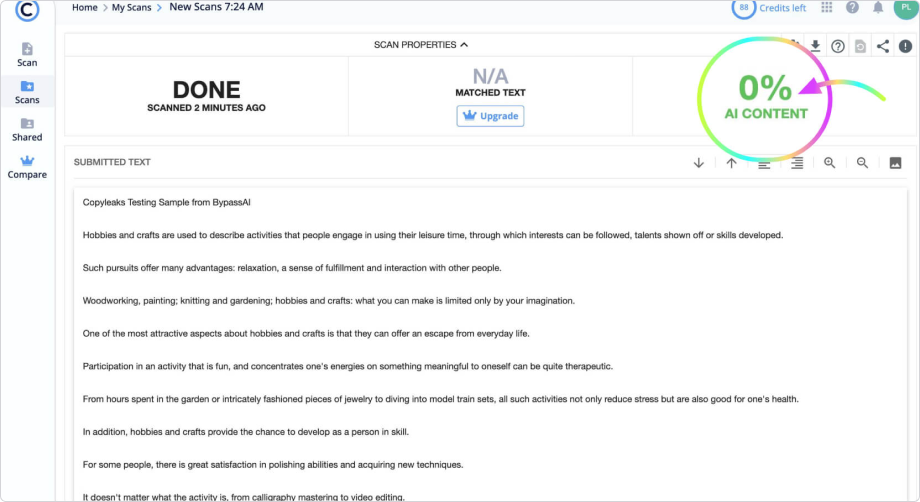Jump to next result with down arrow
The width and height of the screenshot is (920, 502).
click(699, 163)
